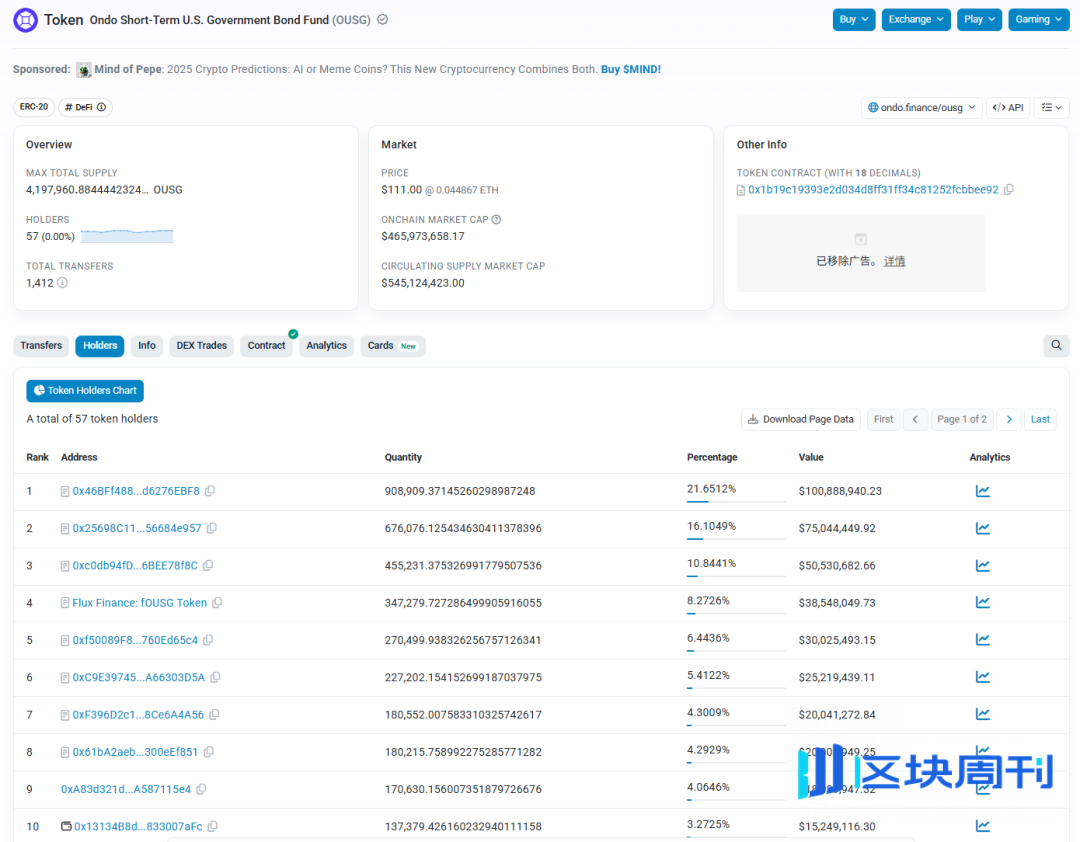Click the total transfers info icon

pyautogui.click(x=62, y=283)
